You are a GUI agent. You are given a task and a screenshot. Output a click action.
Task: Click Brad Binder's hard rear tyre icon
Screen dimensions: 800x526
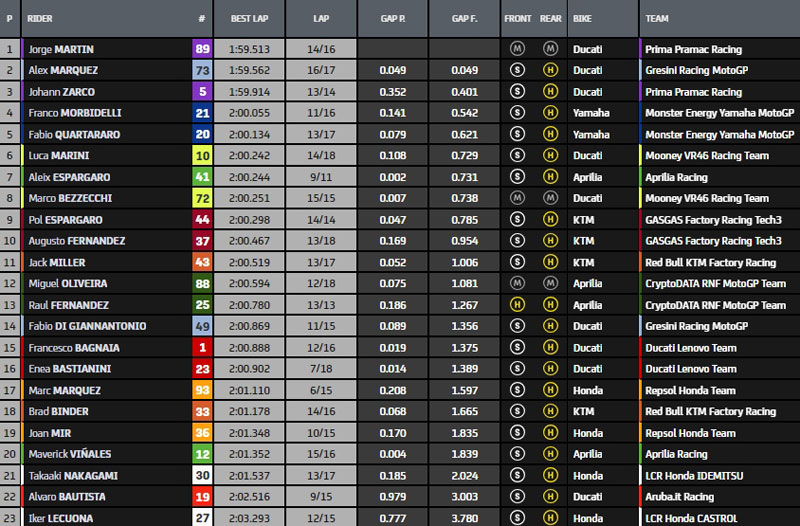(549, 411)
